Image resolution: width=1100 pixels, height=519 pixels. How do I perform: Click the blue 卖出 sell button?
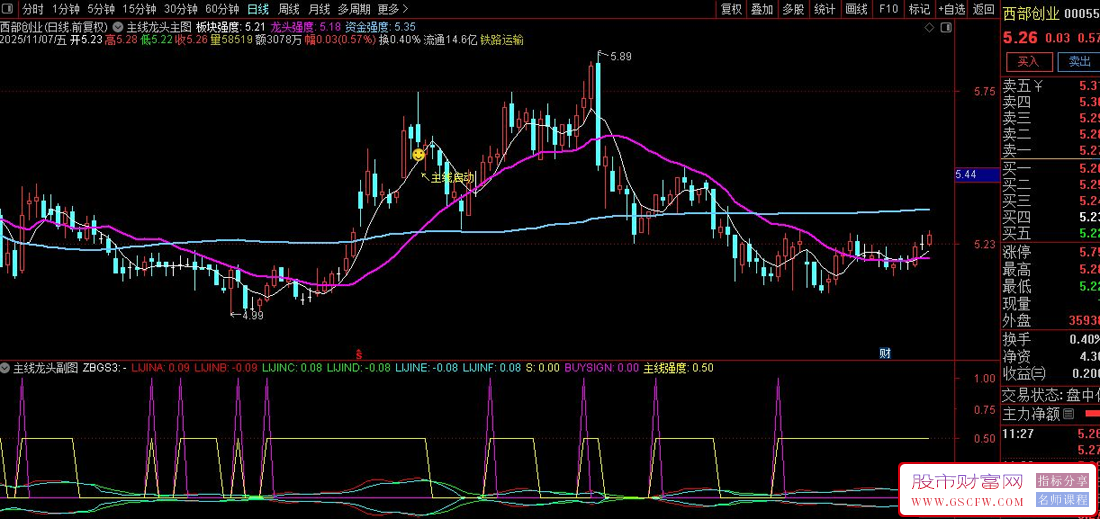click(1079, 61)
